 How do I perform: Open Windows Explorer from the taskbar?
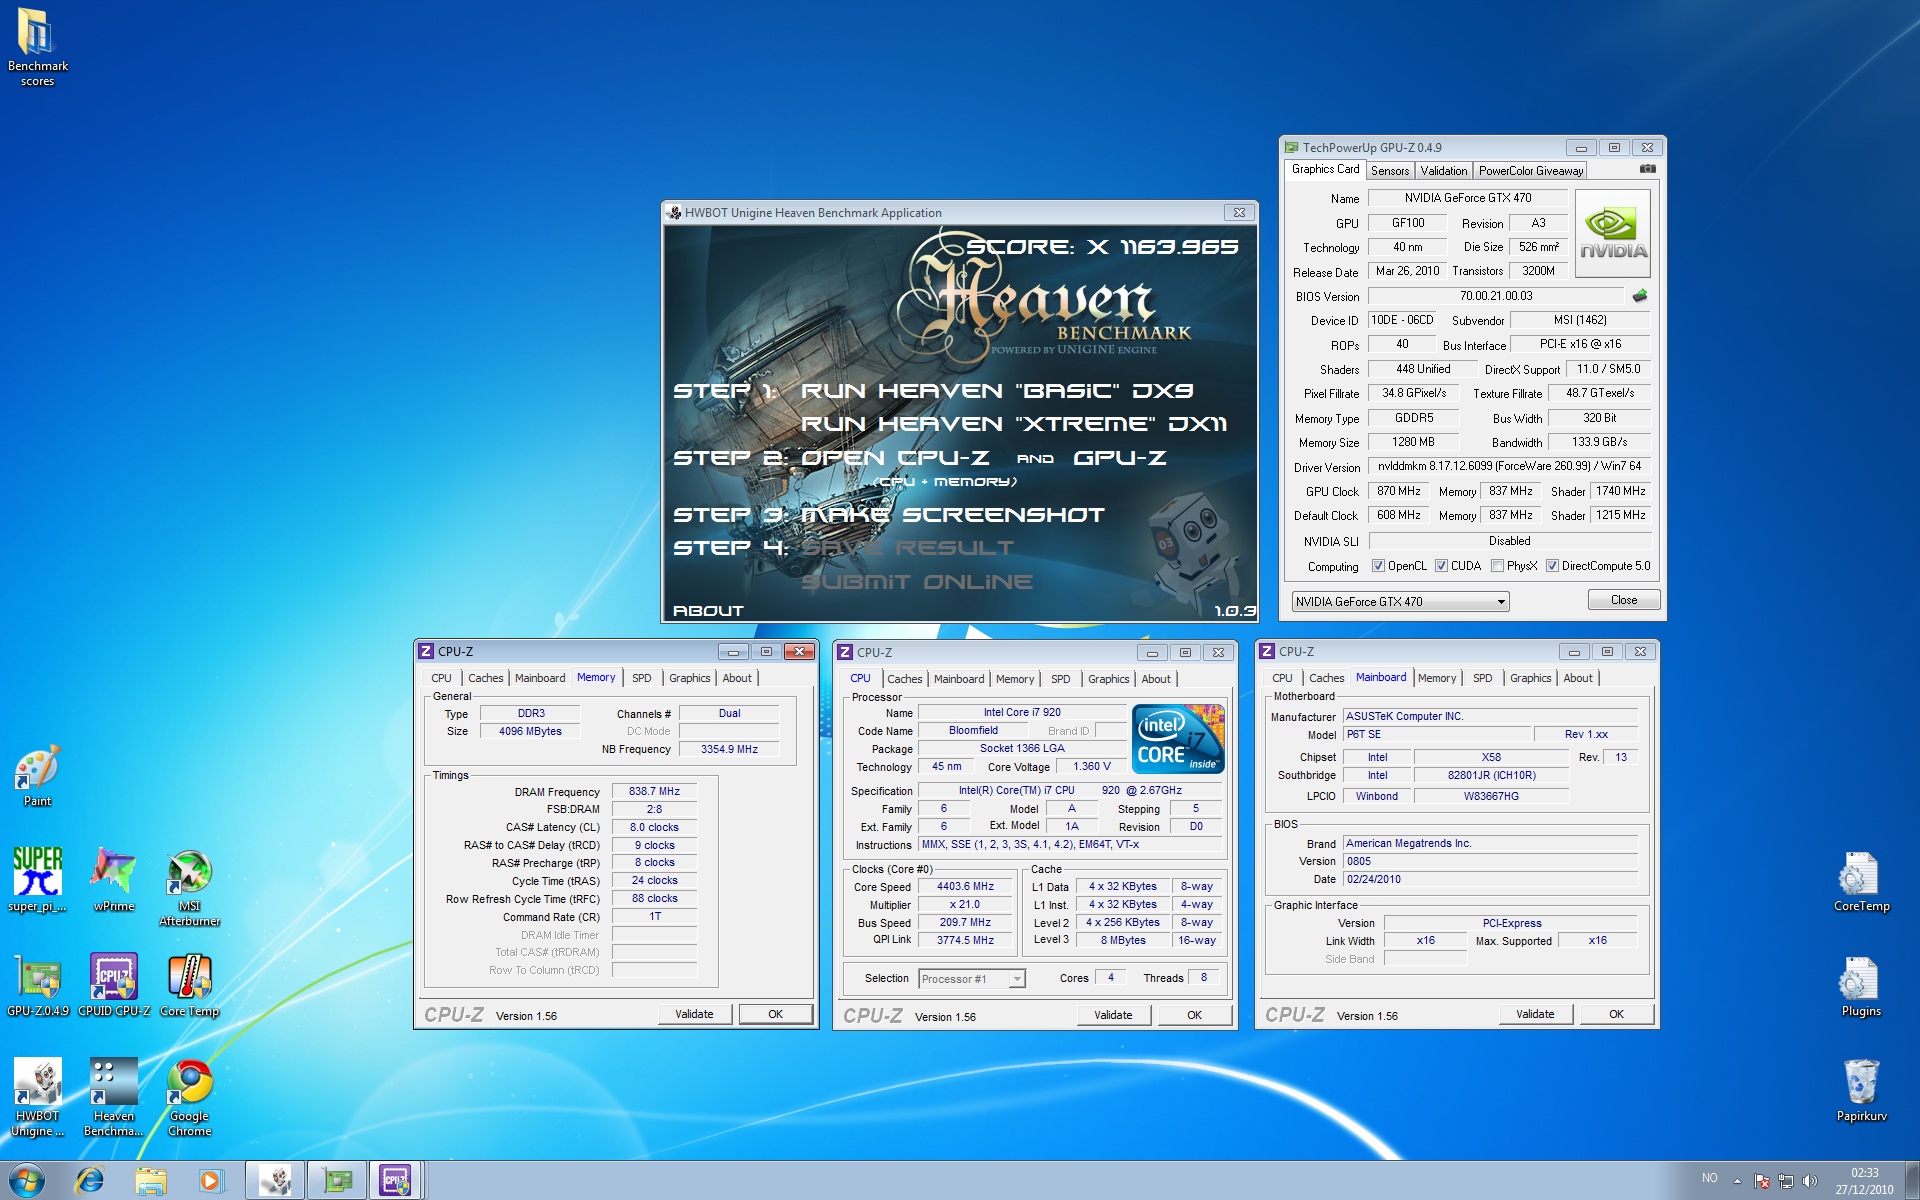(x=151, y=1180)
